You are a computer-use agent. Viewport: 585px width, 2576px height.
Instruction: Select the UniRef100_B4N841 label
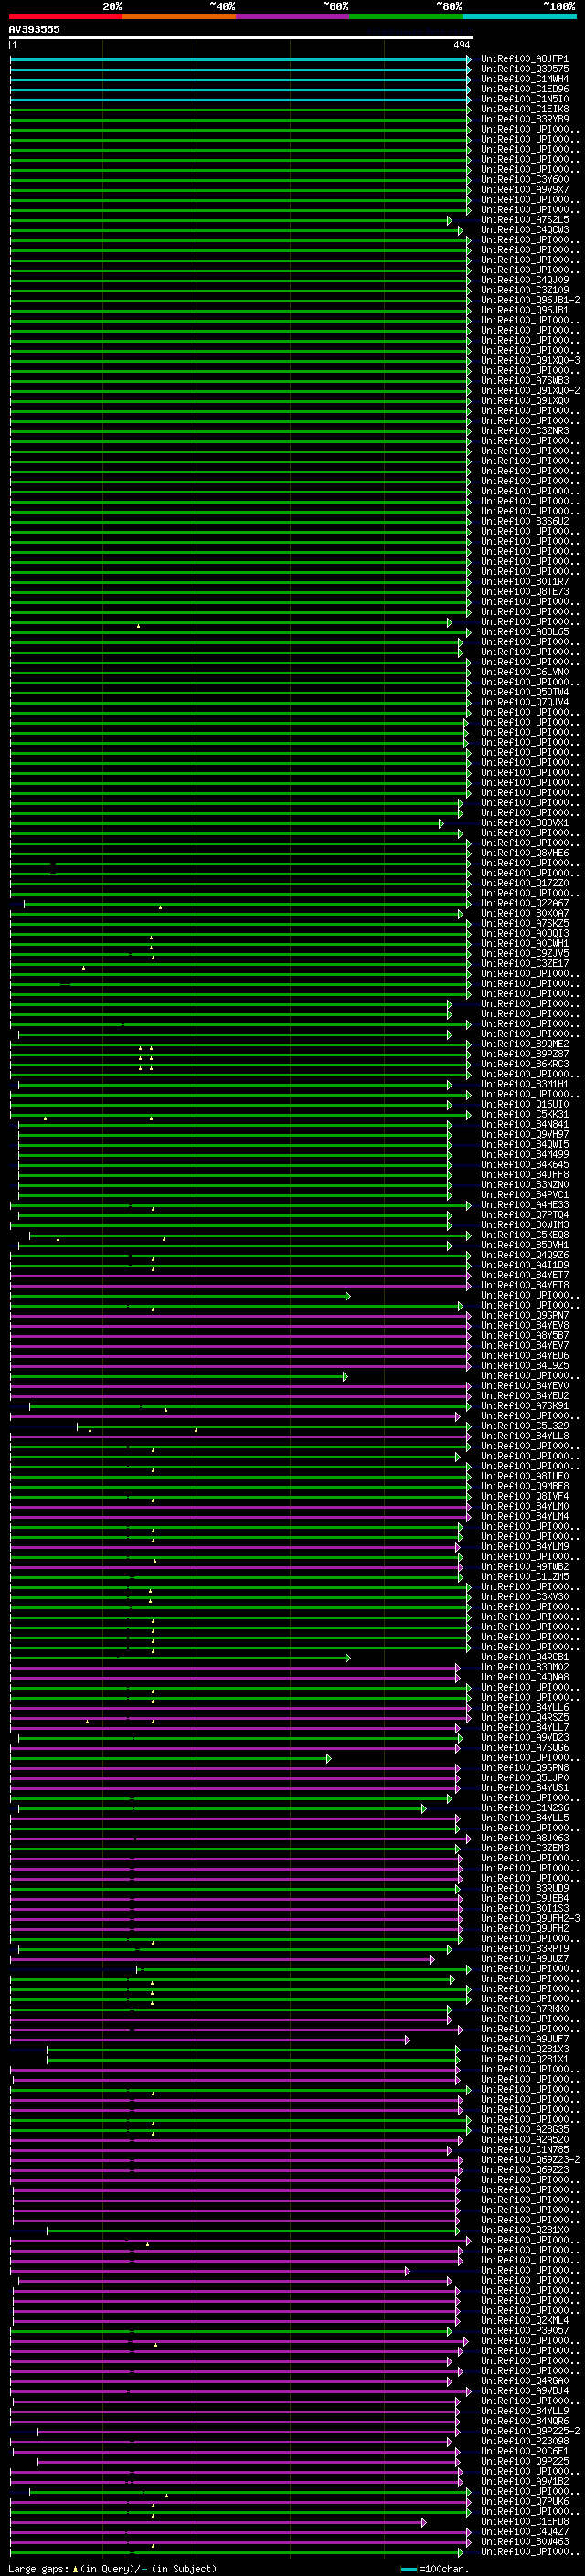524,1124
